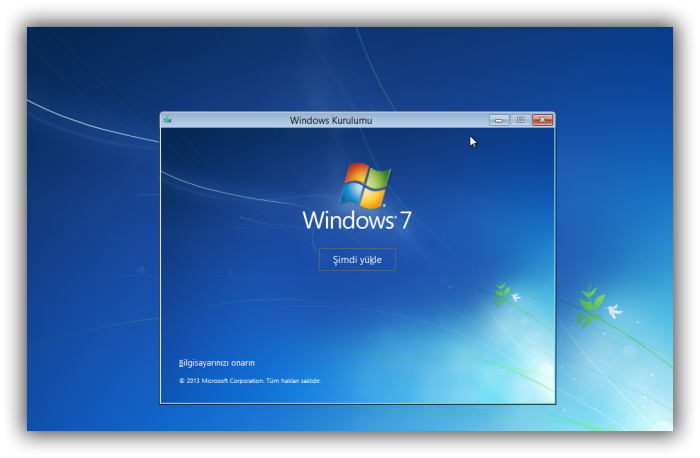This screenshot has height=458, width=700.
Task: Click the word Windows in the logo
Action: click(348, 221)
